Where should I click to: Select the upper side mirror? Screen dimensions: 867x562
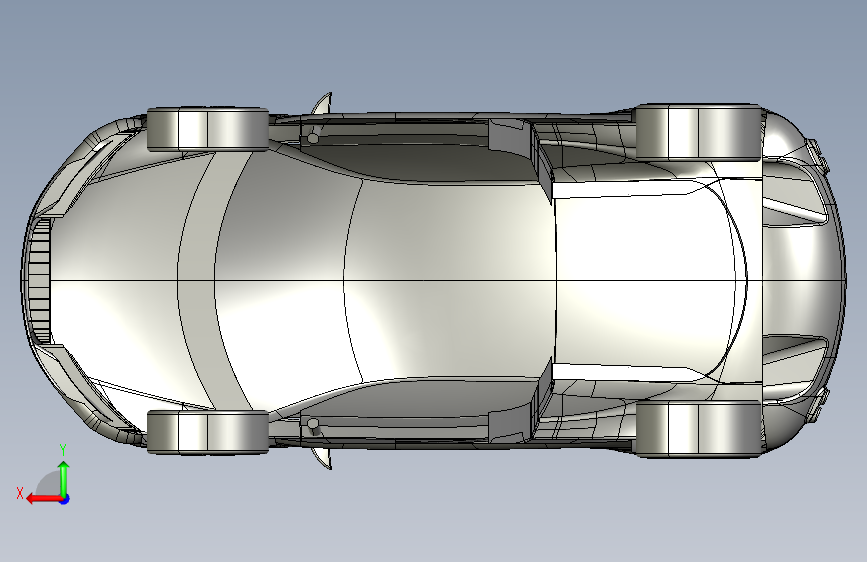(322, 104)
